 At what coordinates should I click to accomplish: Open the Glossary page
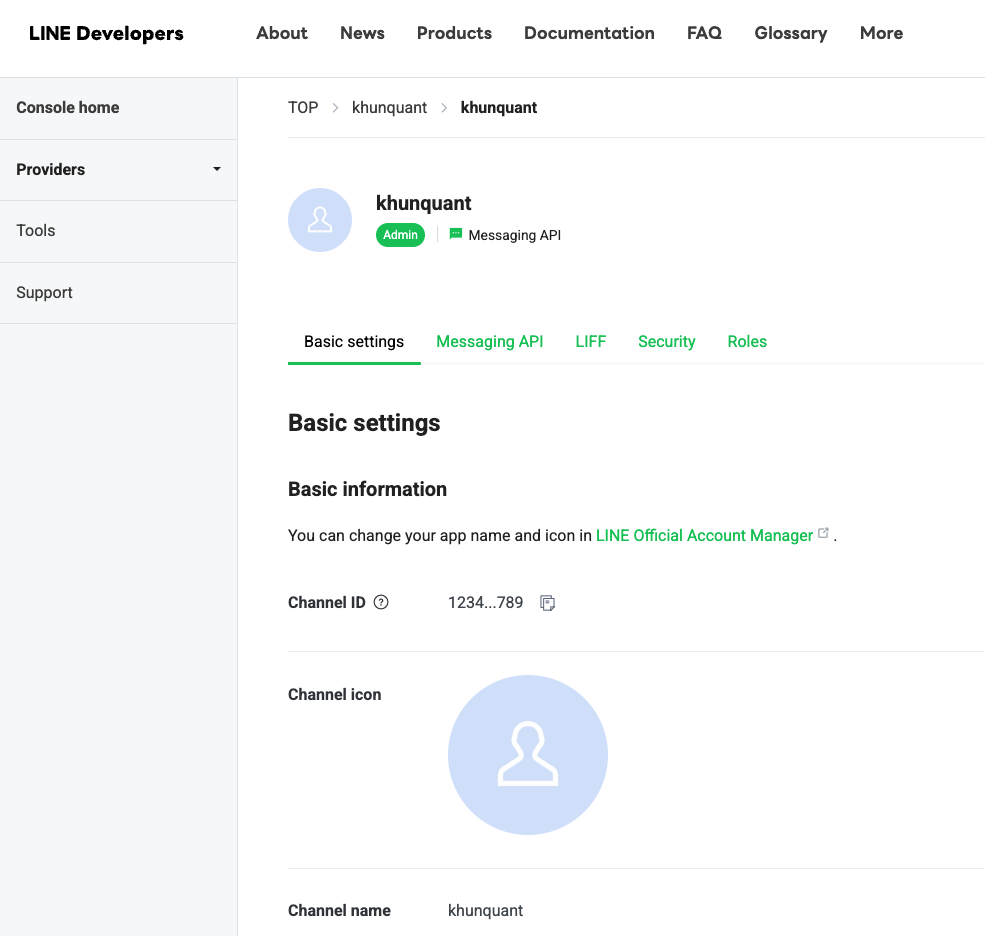[x=791, y=33]
